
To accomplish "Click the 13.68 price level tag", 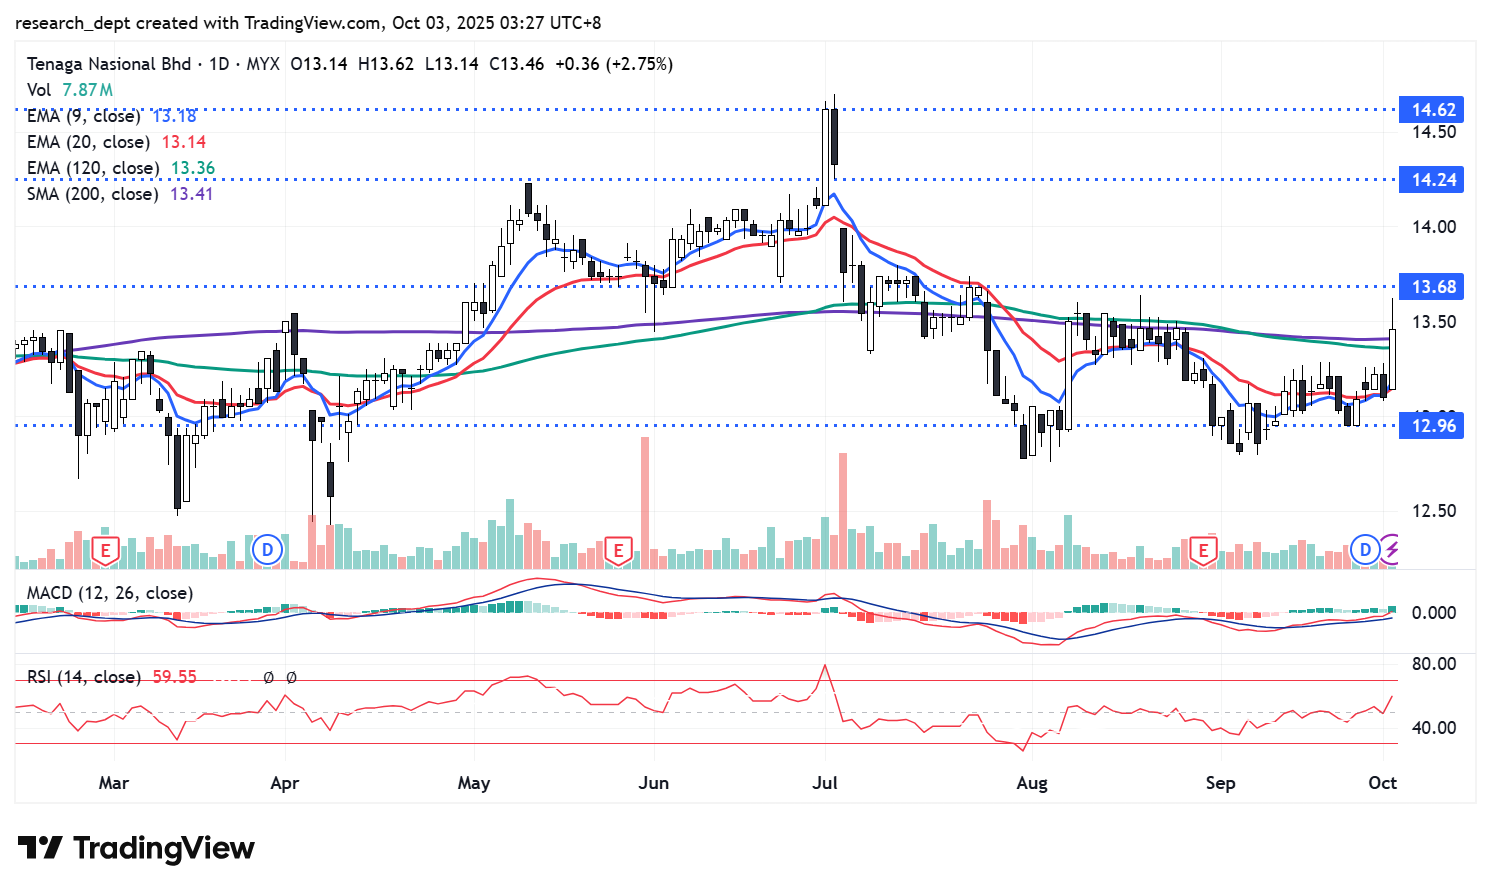I will [x=1433, y=287].
